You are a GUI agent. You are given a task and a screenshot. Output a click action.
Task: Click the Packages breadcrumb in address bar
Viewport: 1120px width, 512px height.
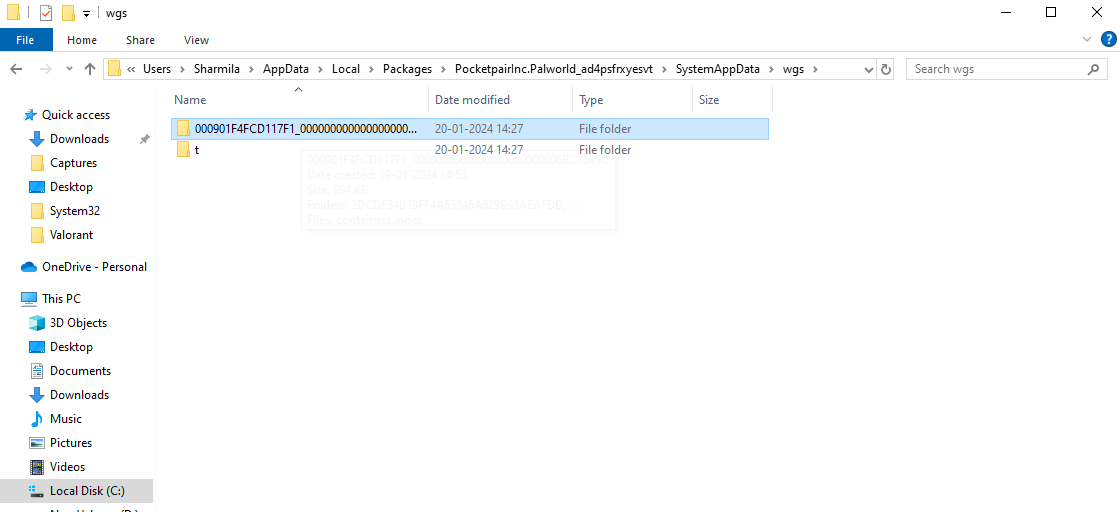(x=407, y=69)
